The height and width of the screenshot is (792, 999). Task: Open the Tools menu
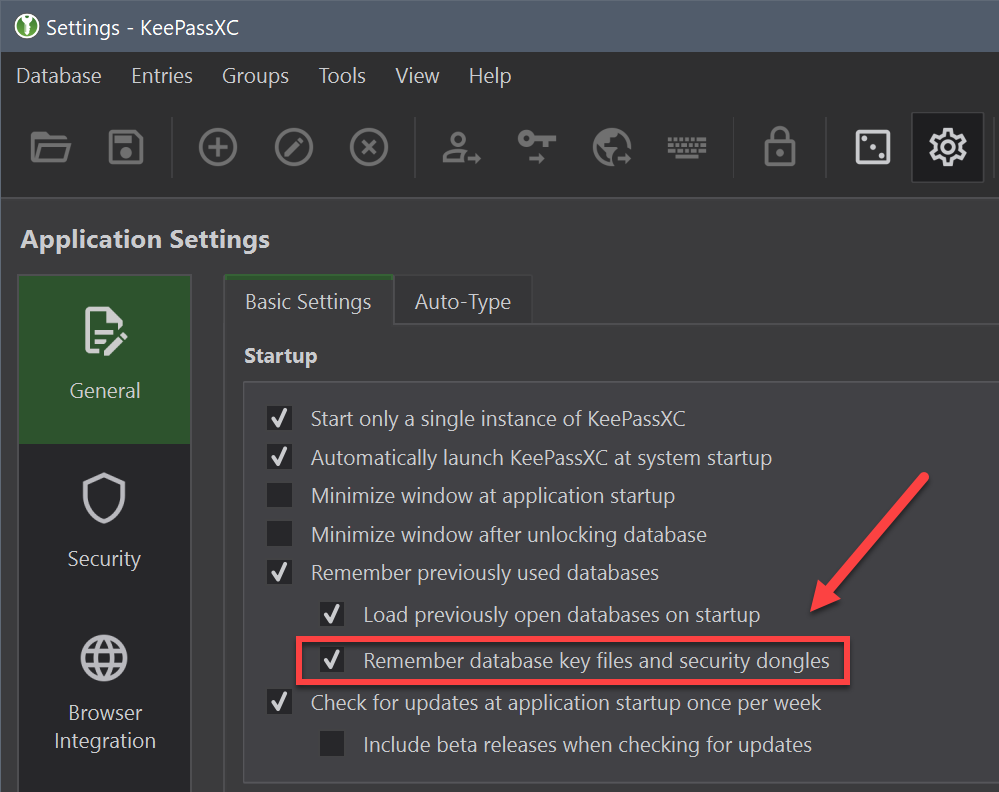pos(341,75)
